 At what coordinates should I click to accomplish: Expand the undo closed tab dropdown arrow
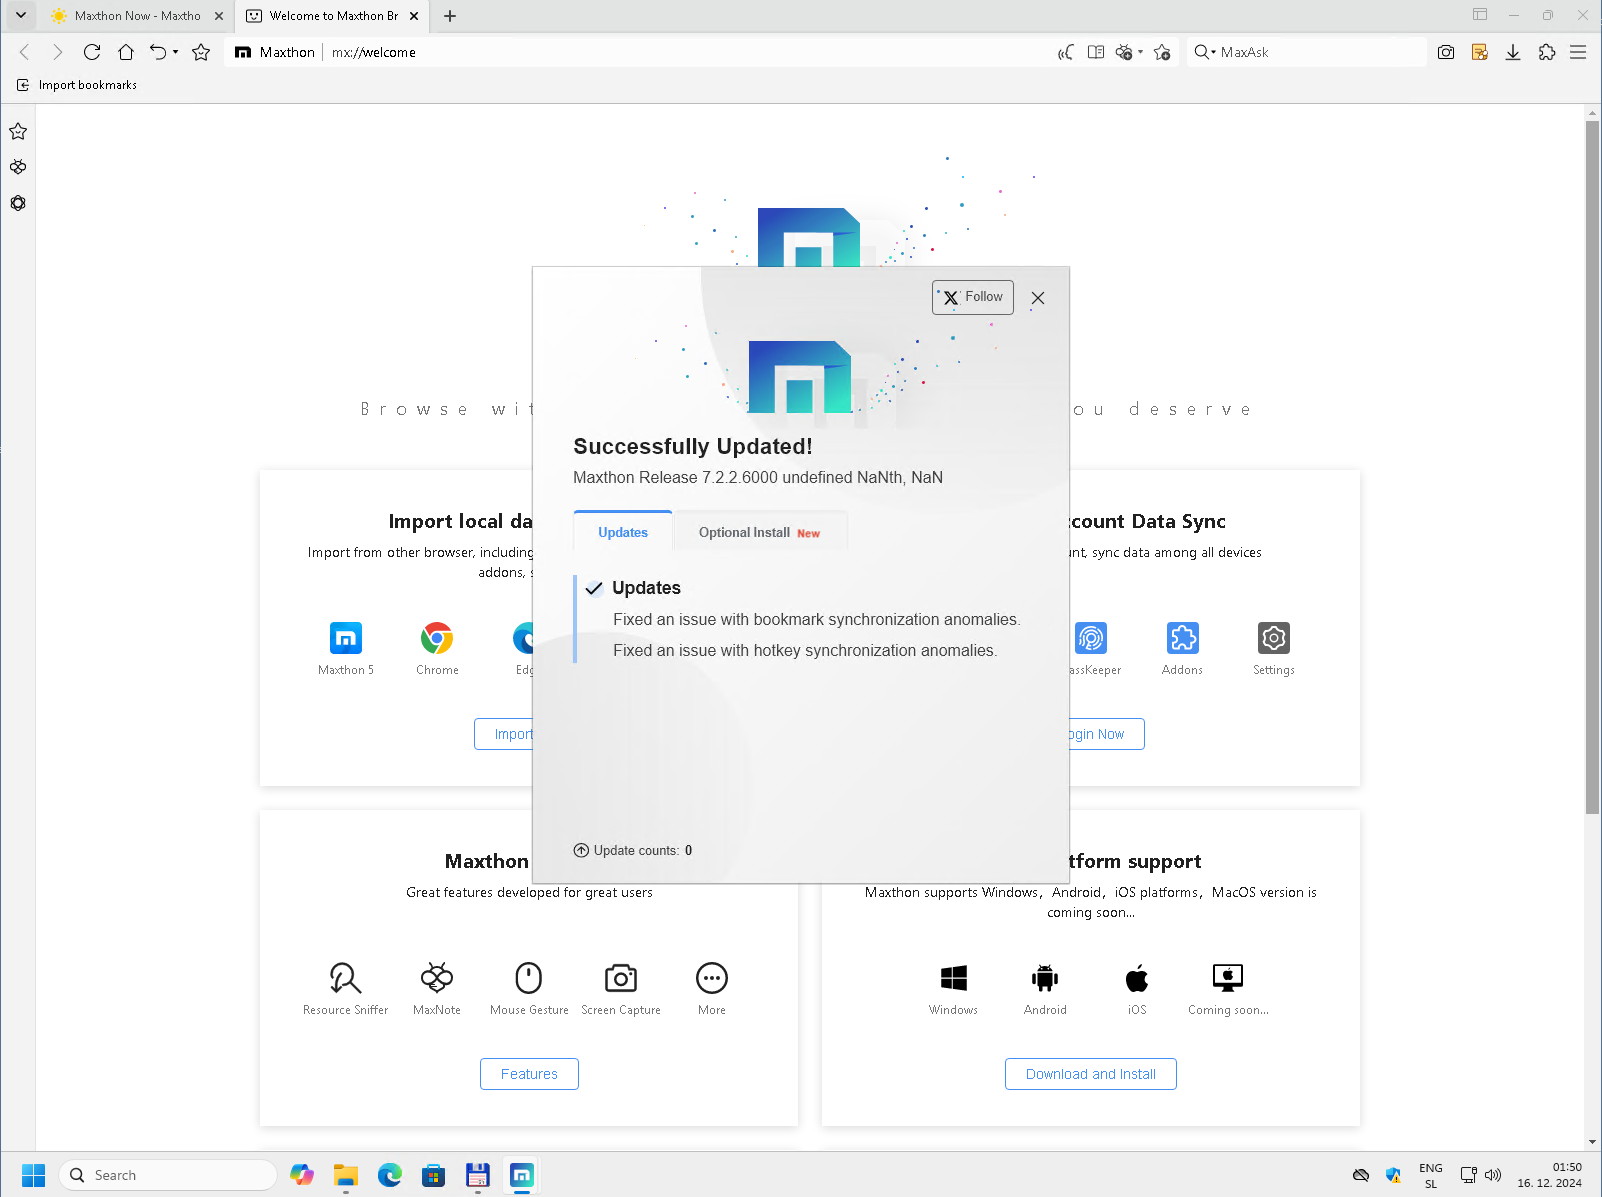[175, 52]
